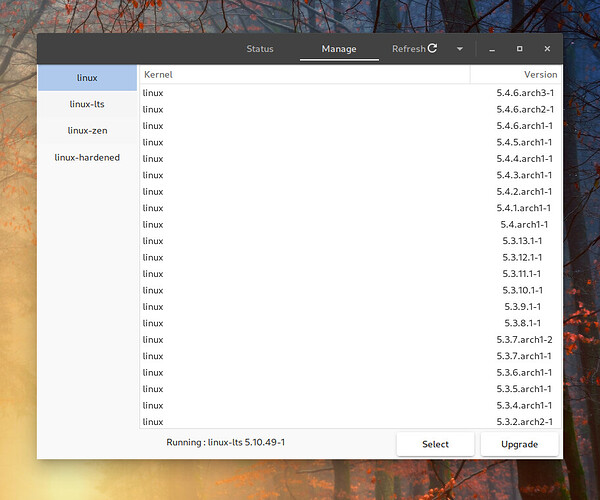Select kernel version 5.4.4.arch1-1 row
Screen dimensions: 600x500
pos(351,159)
